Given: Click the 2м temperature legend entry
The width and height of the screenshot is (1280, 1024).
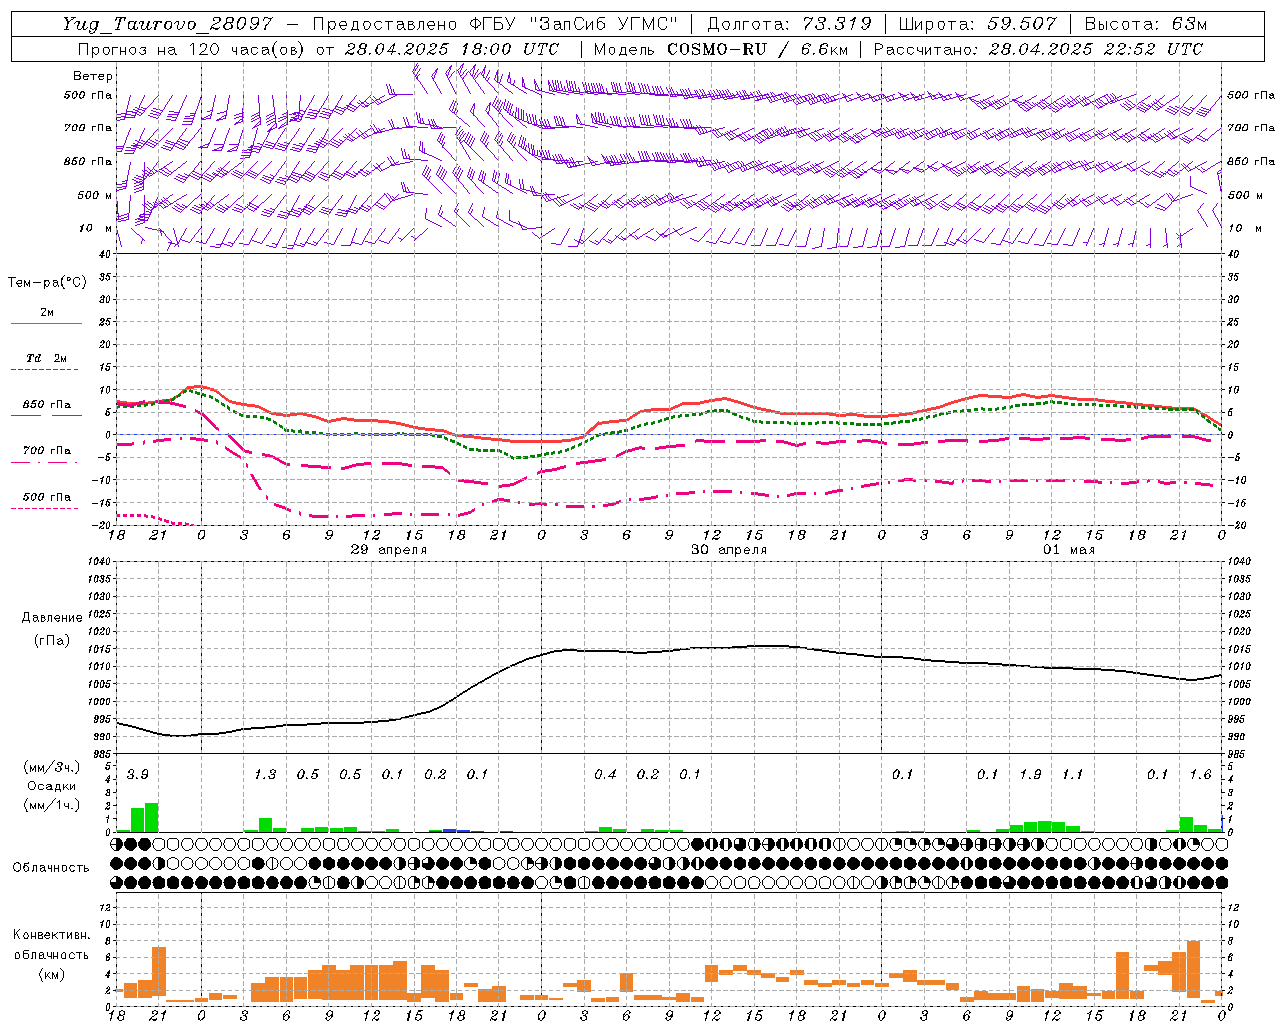Looking at the screenshot, I should 47,313.
